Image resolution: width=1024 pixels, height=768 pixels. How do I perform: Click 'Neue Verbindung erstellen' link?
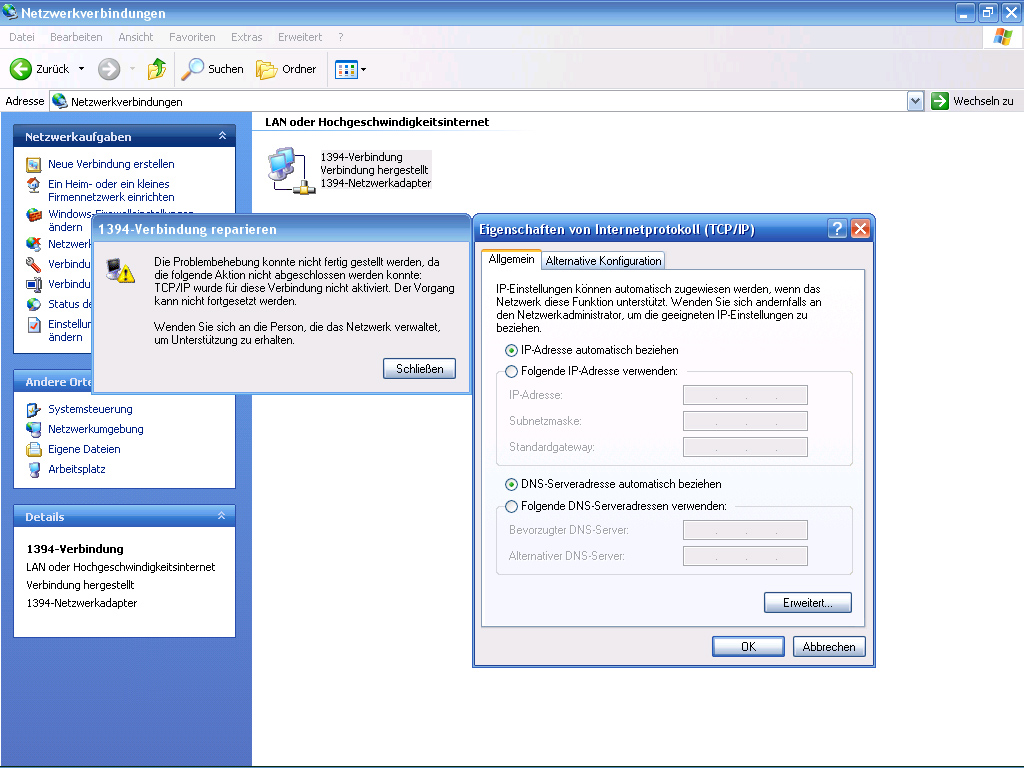click(111, 164)
